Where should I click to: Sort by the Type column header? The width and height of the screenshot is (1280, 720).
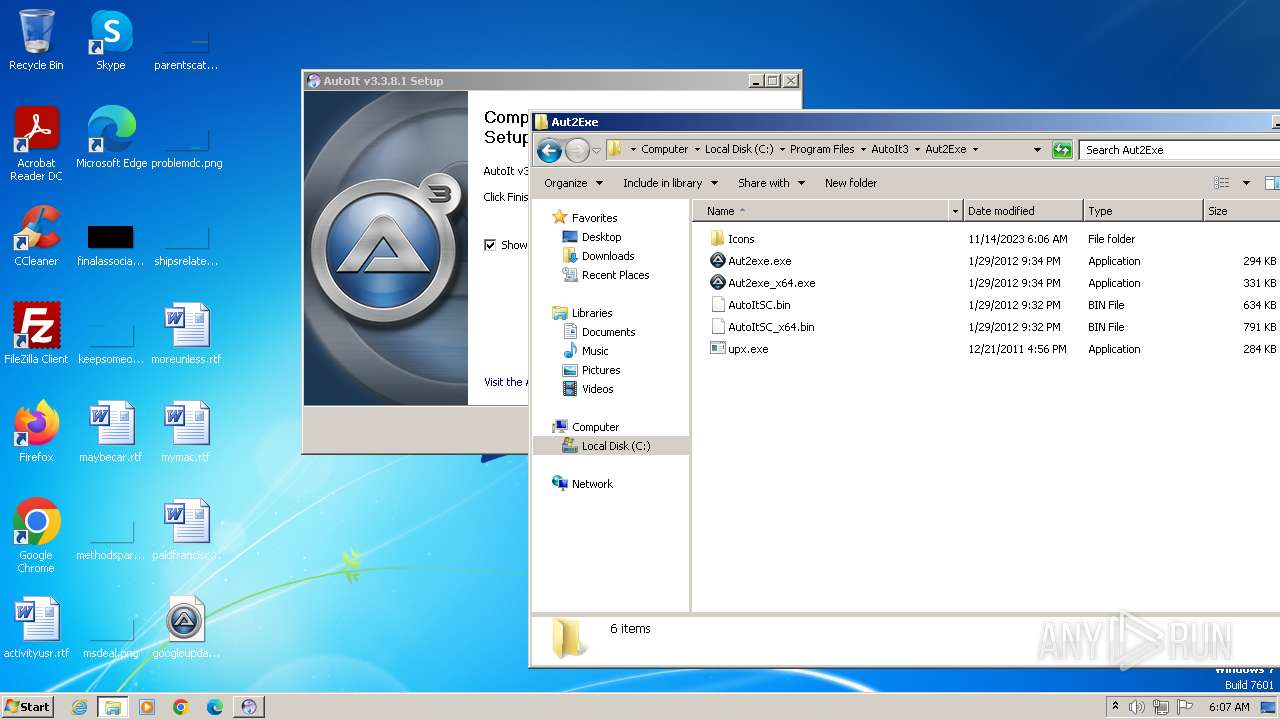1143,211
